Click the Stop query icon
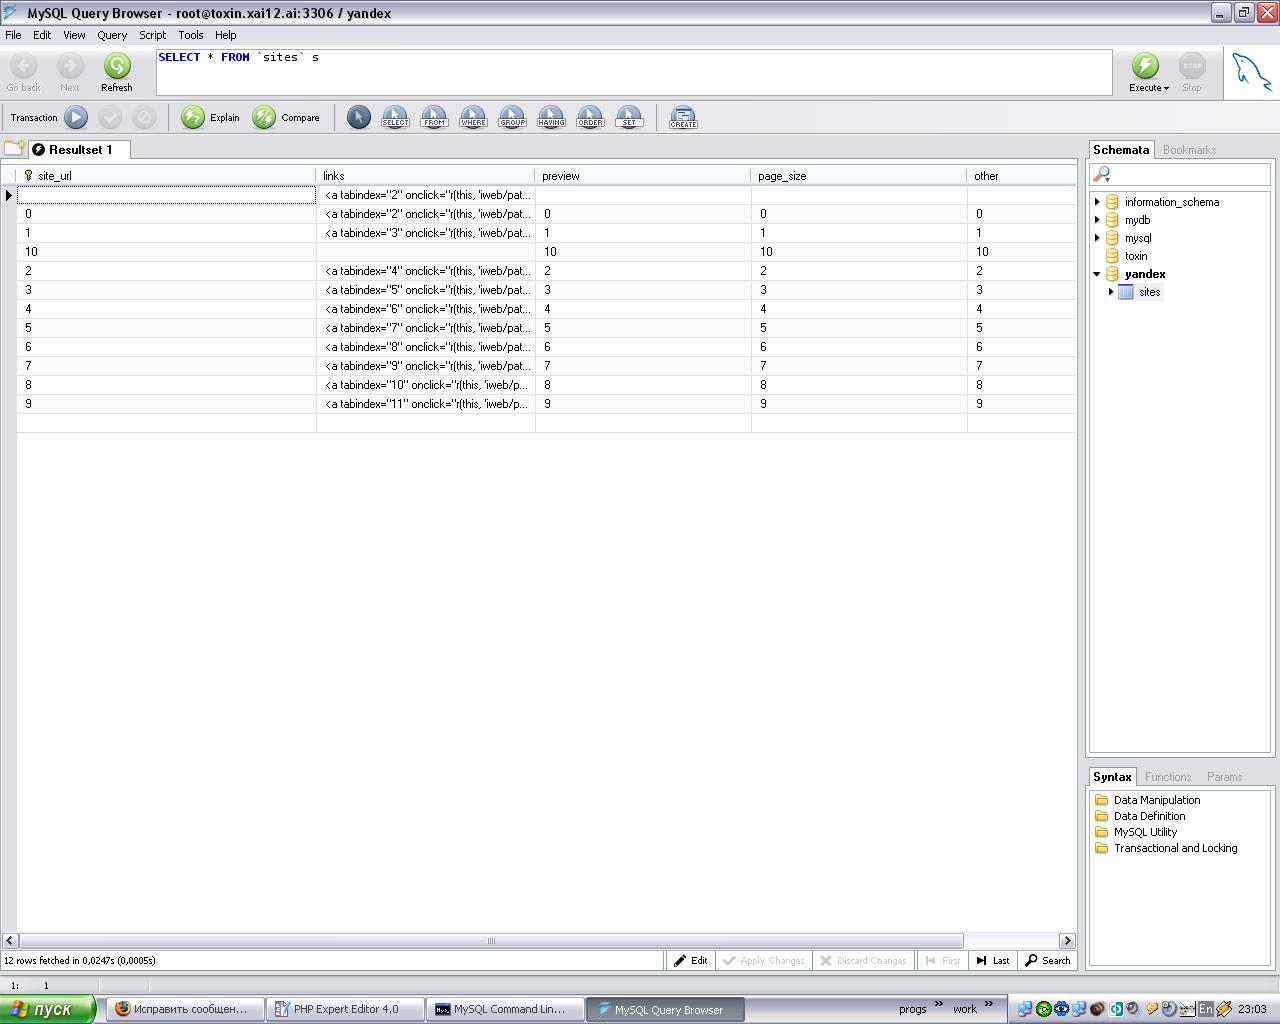Image resolution: width=1280 pixels, height=1024 pixels. tap(1192, 66)
